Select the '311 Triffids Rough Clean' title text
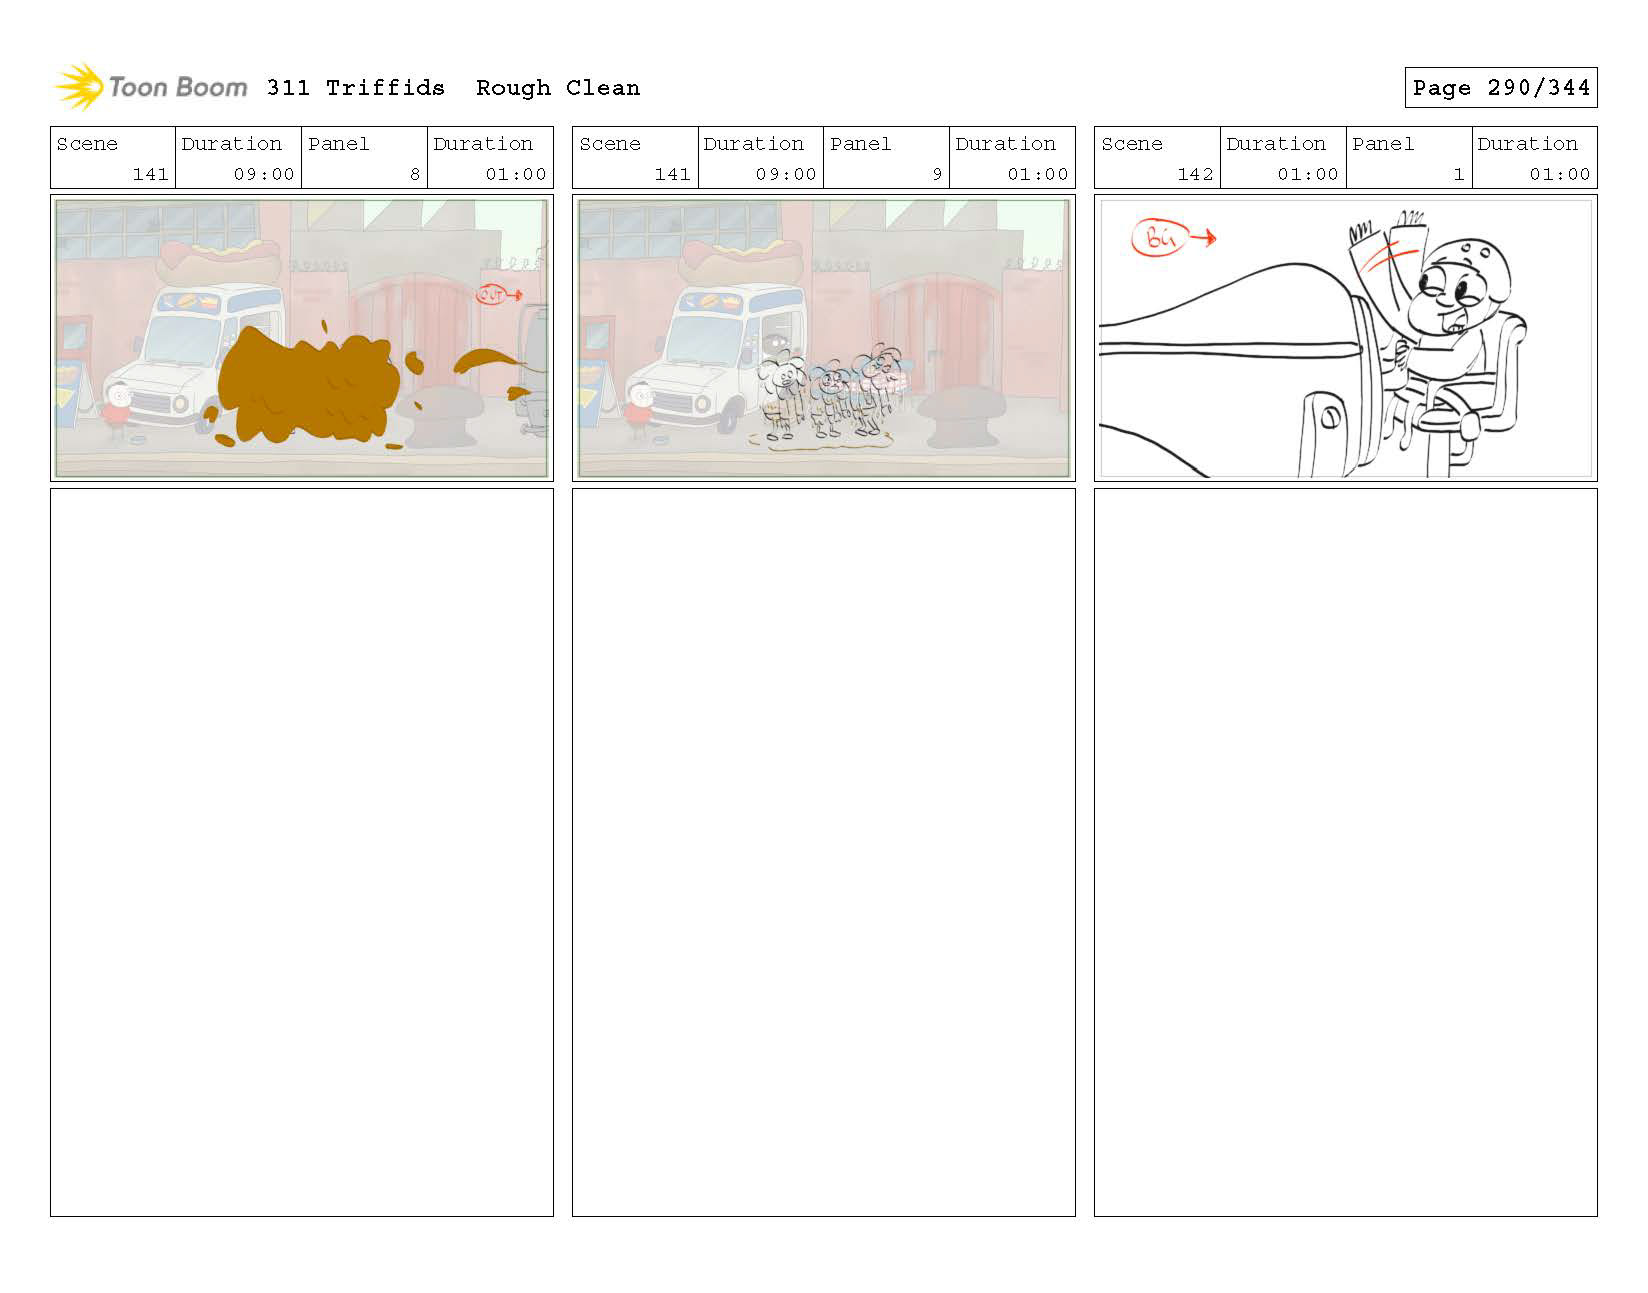Viewport: 1648px width, 1293px height. (453, 88)
